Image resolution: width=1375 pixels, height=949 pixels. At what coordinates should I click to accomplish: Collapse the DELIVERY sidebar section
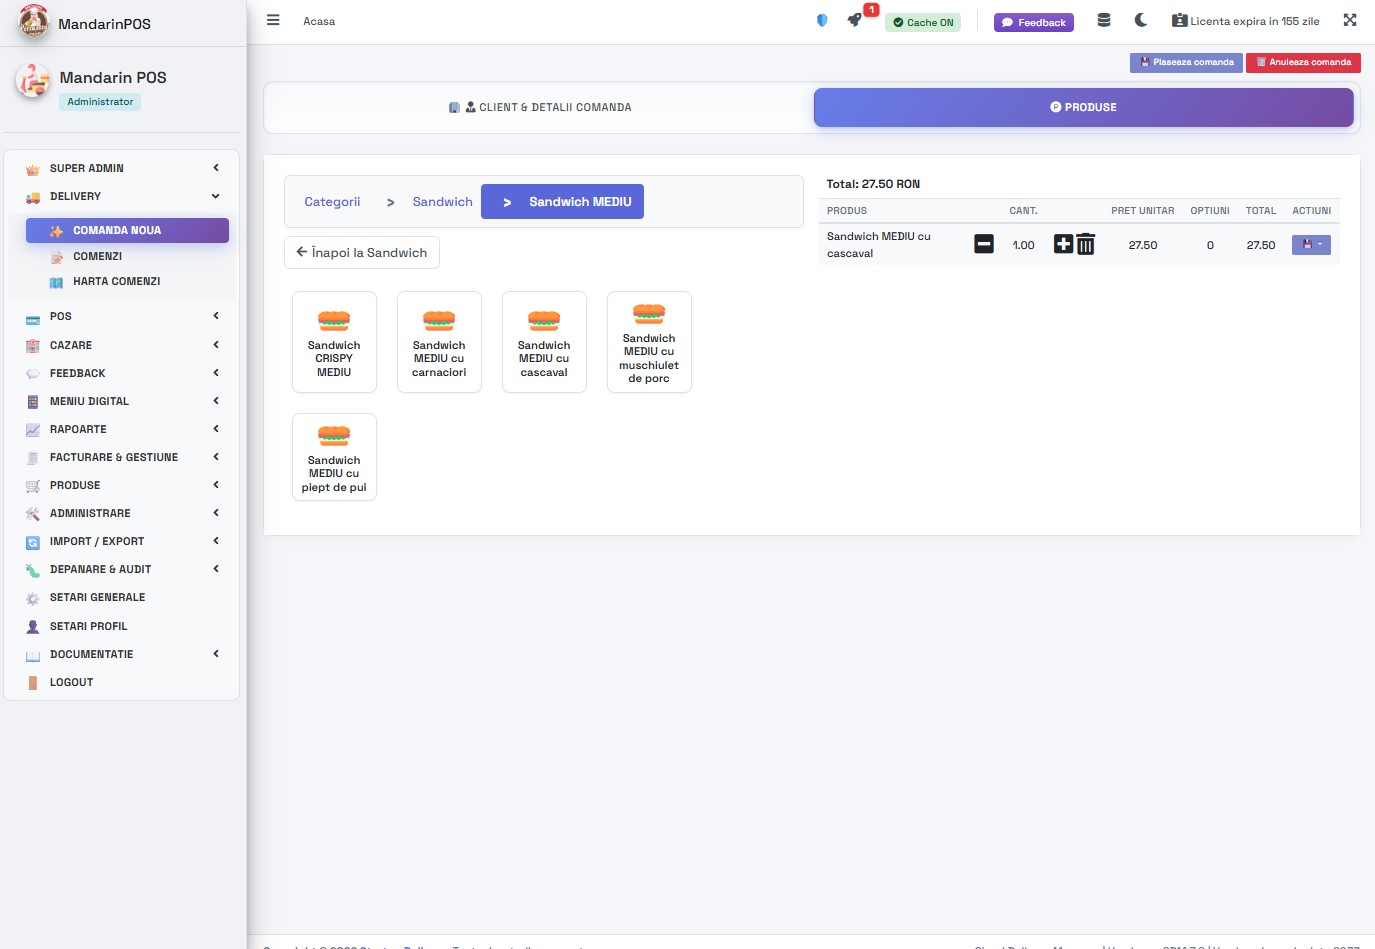(x=120, y=196)
